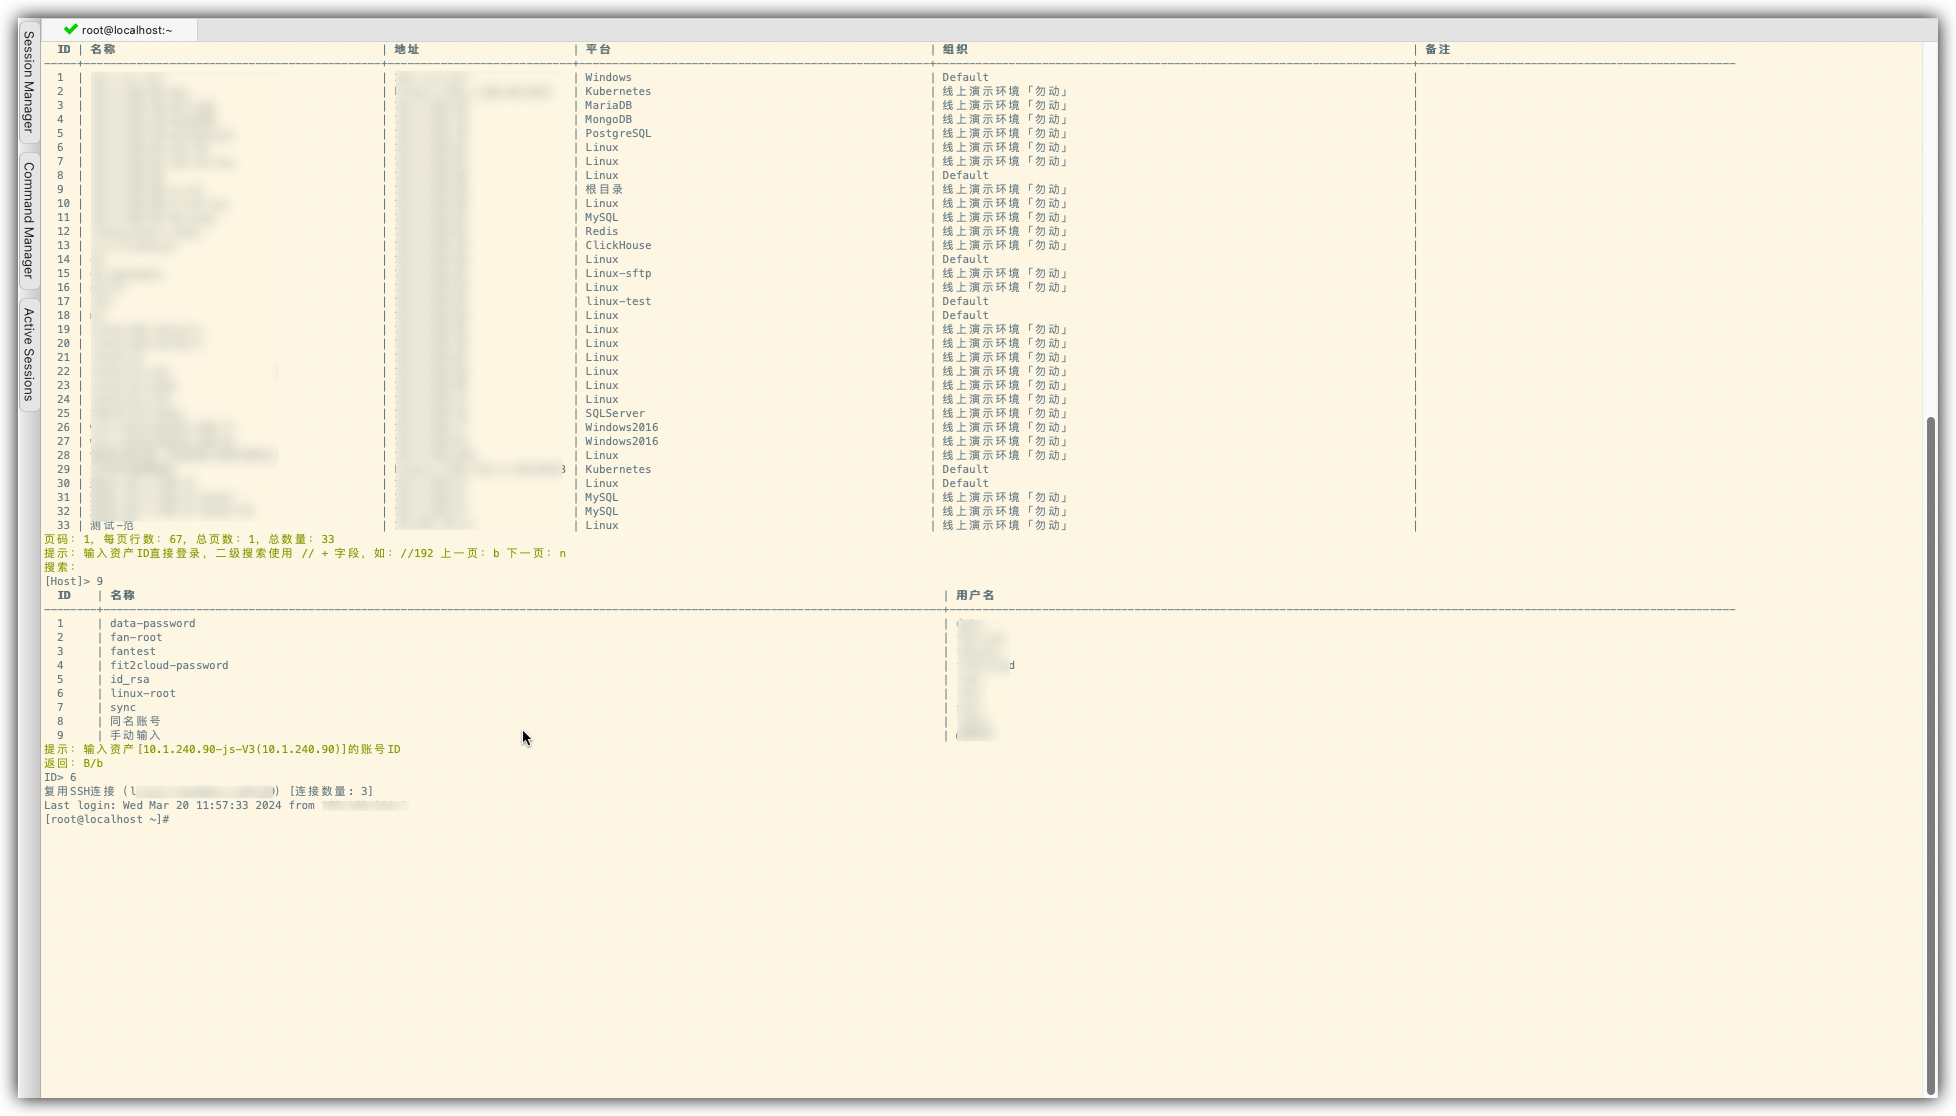Click the vertical scrollbar thumb
1956x1116 pixels.
[1931, 755]
